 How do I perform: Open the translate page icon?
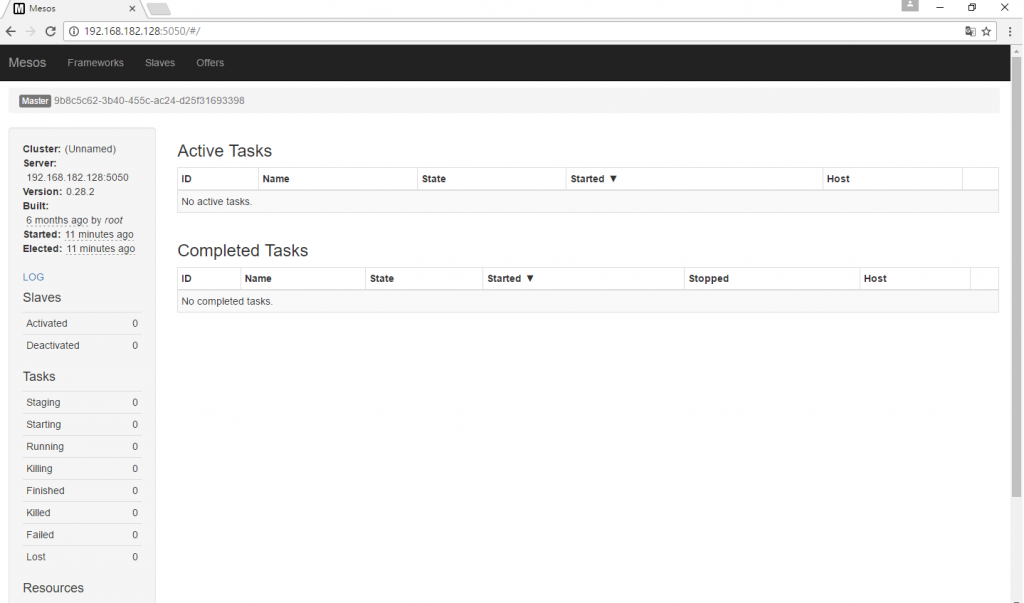(970, 31)
